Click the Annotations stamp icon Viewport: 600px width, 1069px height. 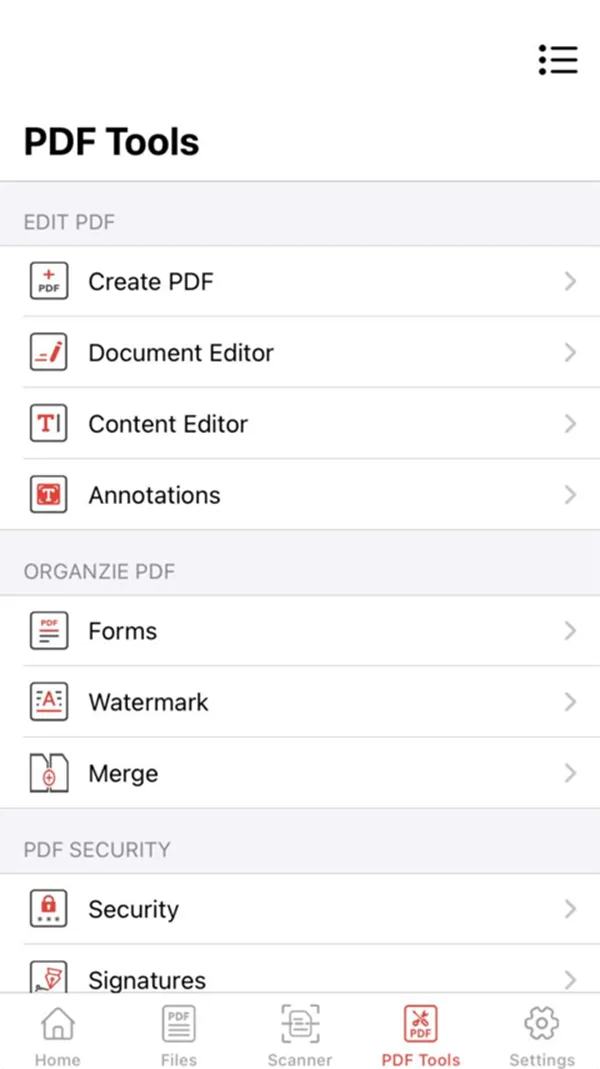(x=48, y=494)
